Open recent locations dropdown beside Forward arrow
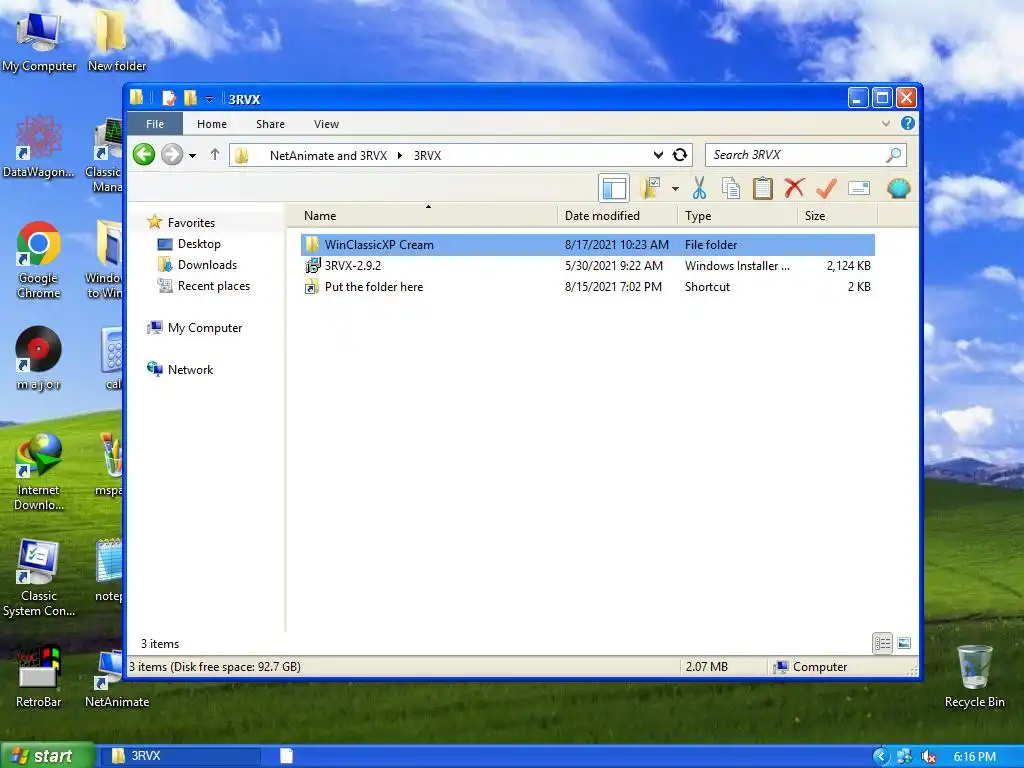The height and width of the screenshot is (768, 1024). [x=192, y=155]
